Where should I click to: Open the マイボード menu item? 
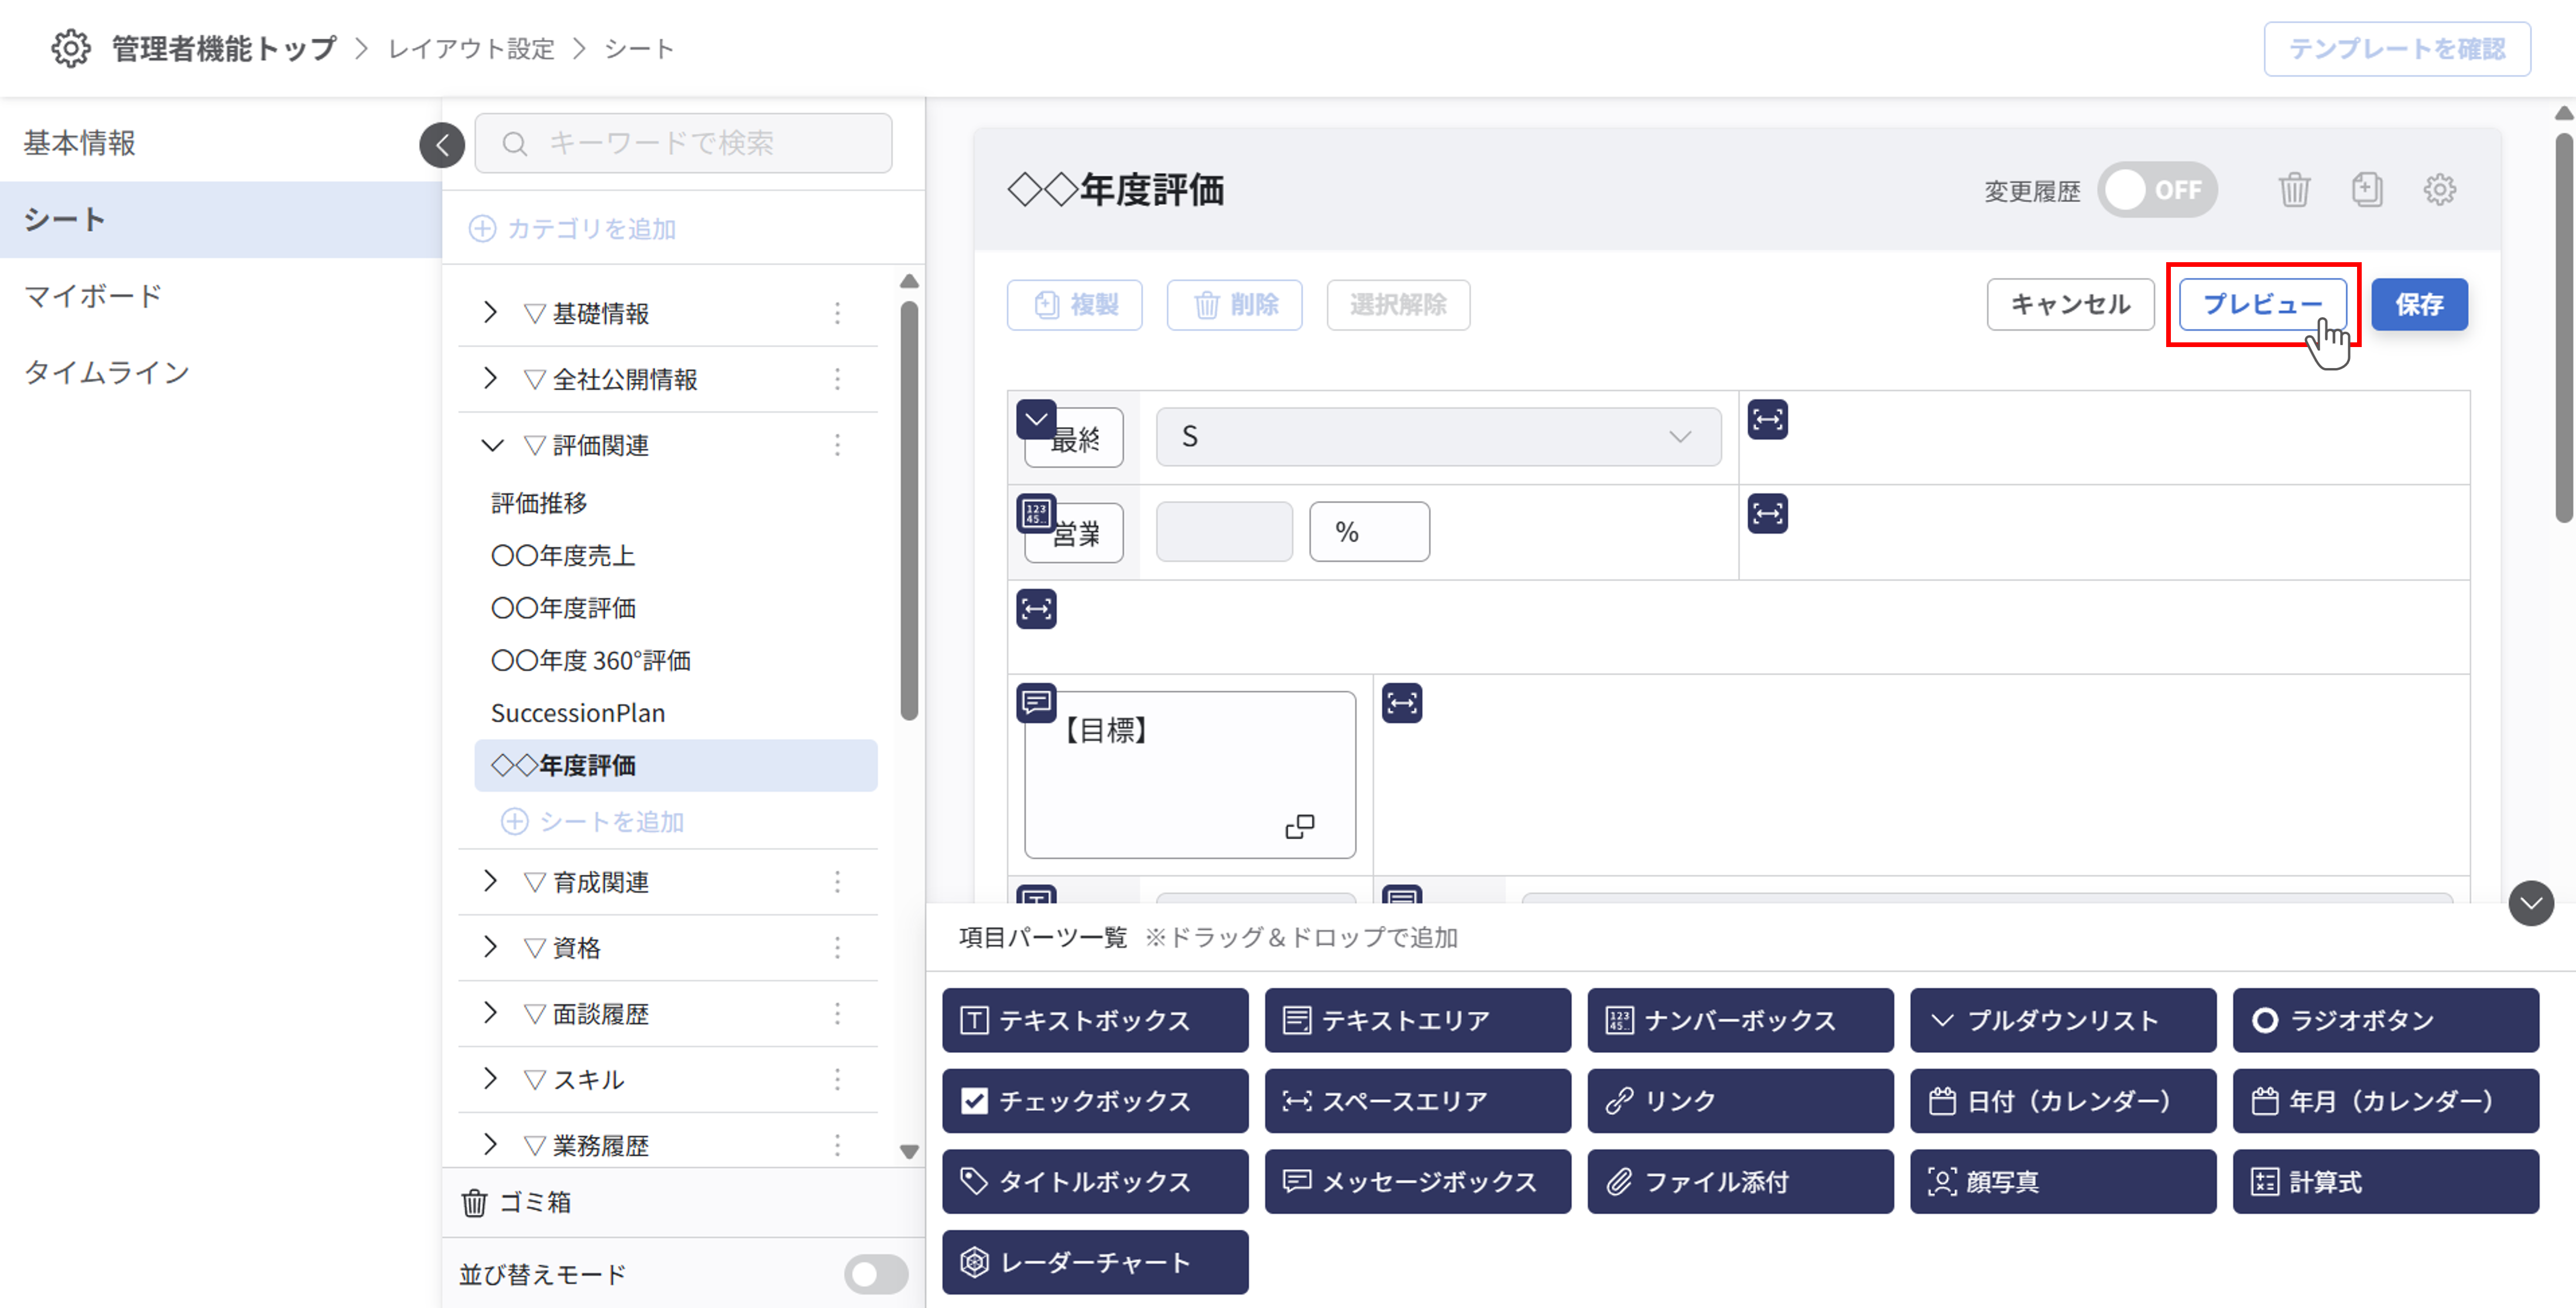[x=220, y=296]
